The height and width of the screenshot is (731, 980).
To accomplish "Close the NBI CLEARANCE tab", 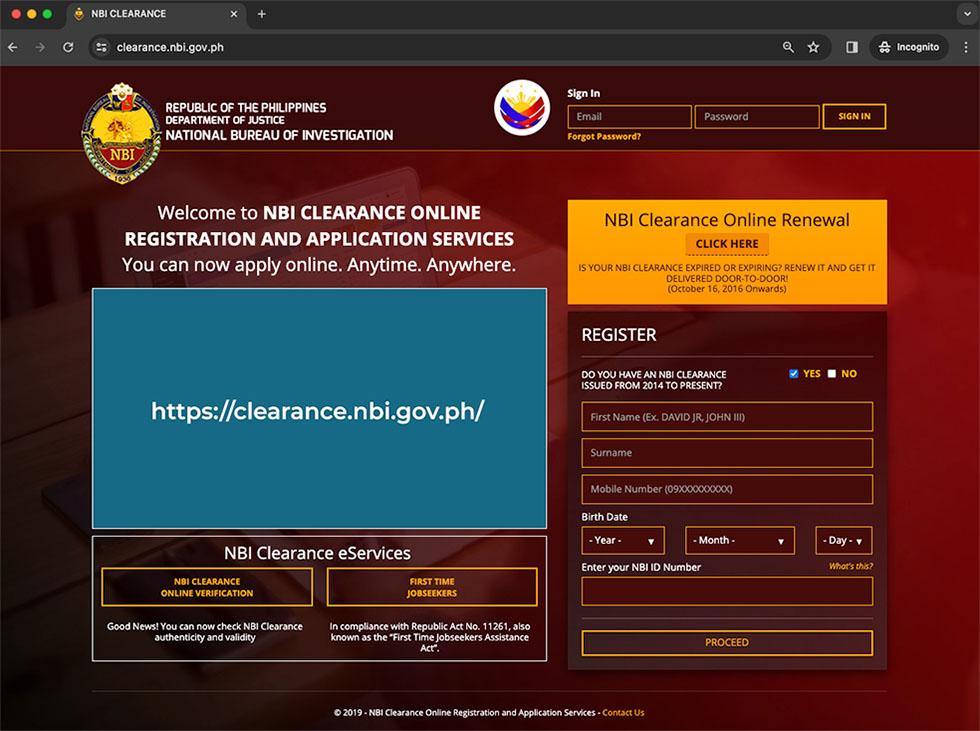I will point(234,14).
